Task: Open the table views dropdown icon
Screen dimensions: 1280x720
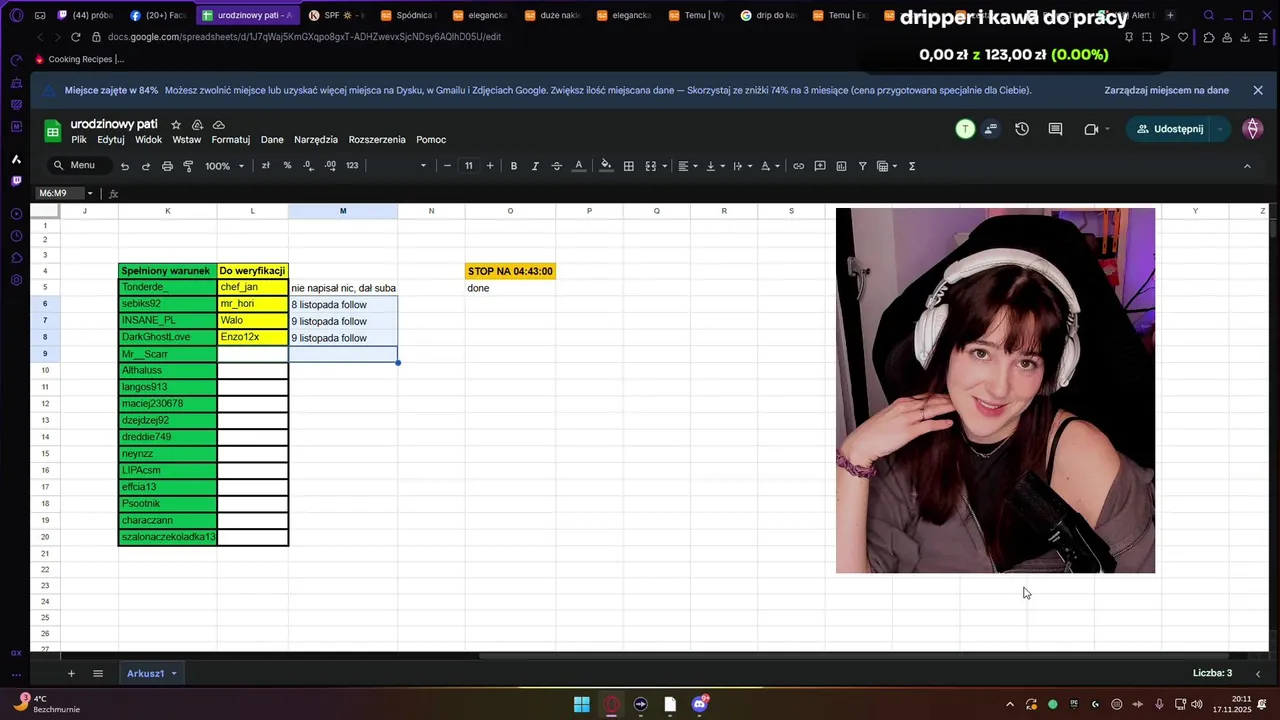Action: tap(887, 166)
